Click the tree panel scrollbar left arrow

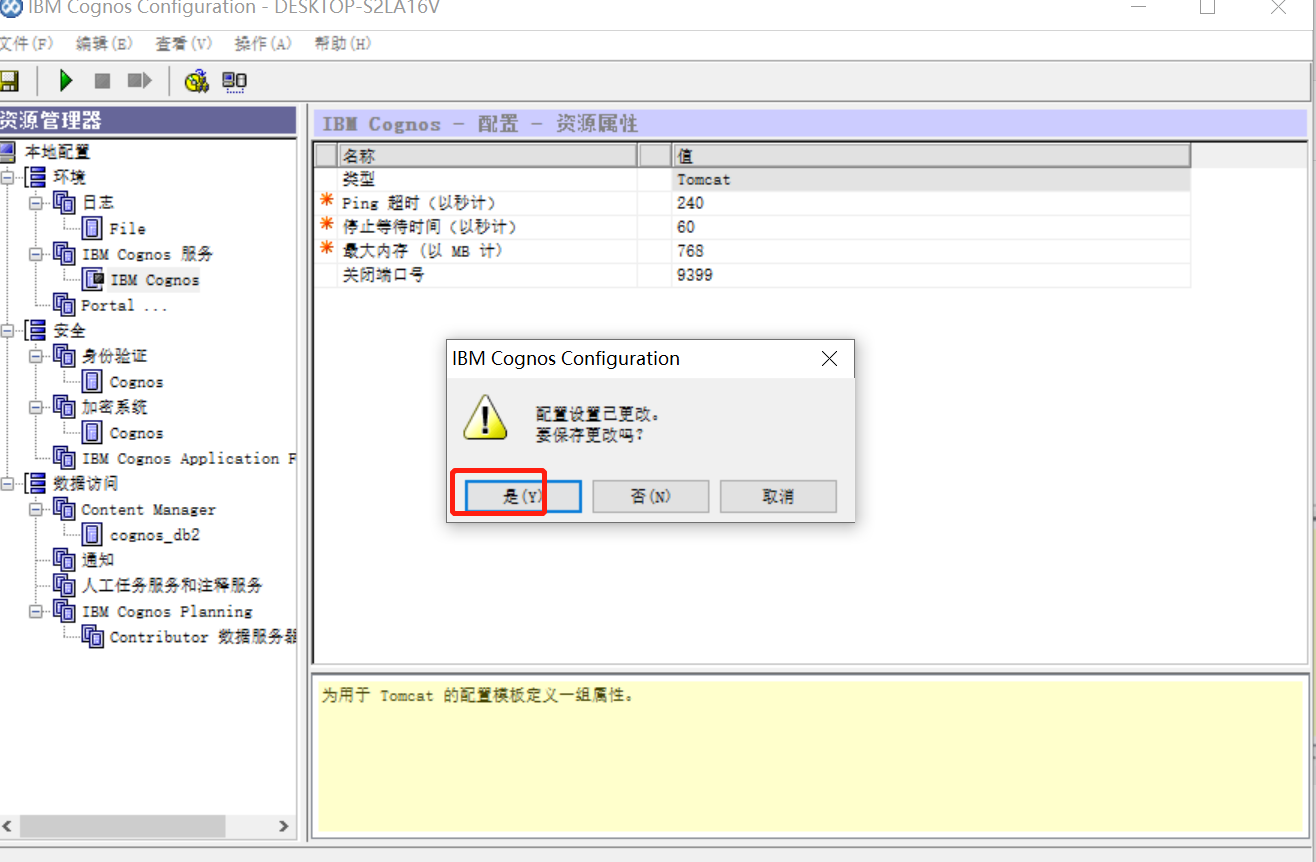(8, 827)
